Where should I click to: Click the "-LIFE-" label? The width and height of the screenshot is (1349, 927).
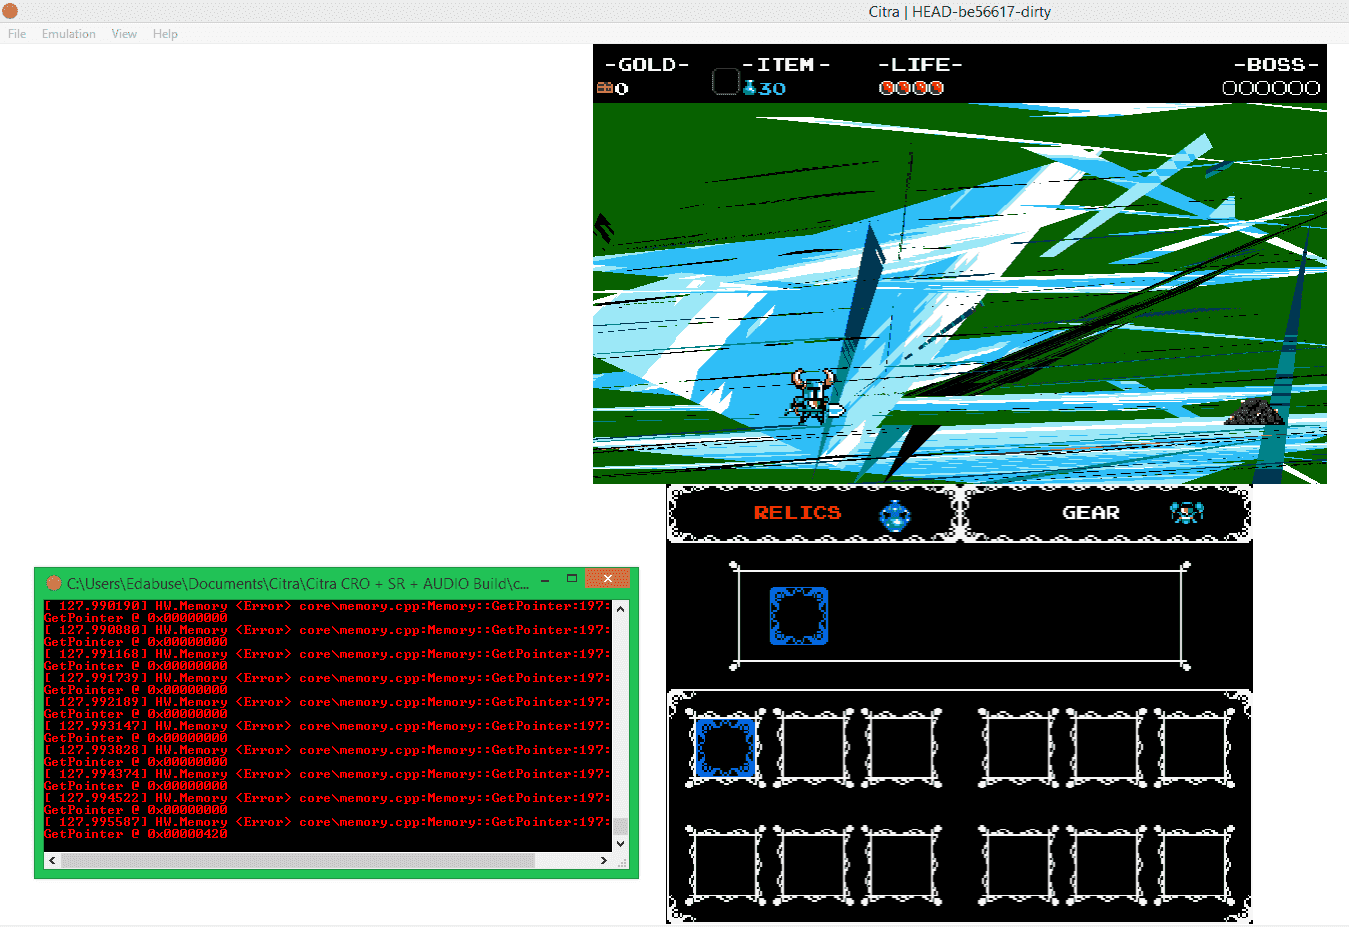[x=920, y=65]
